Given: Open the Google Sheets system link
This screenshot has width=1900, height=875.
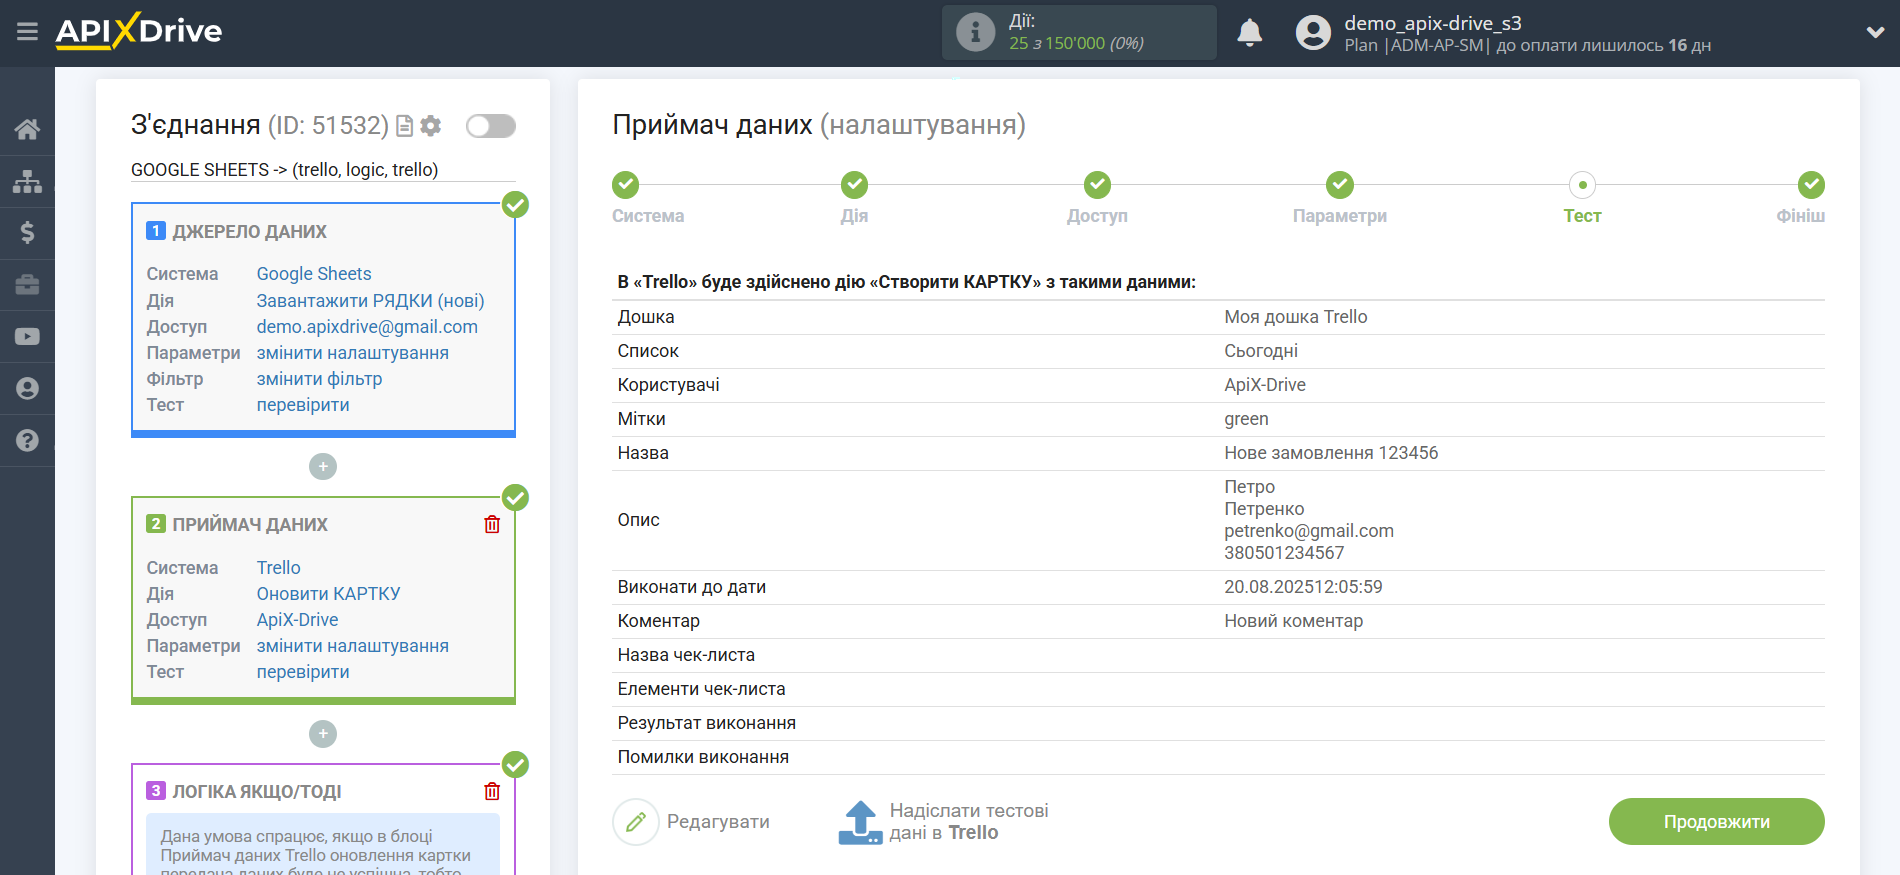Looking at the screenshot, I should tap(314, 274).
